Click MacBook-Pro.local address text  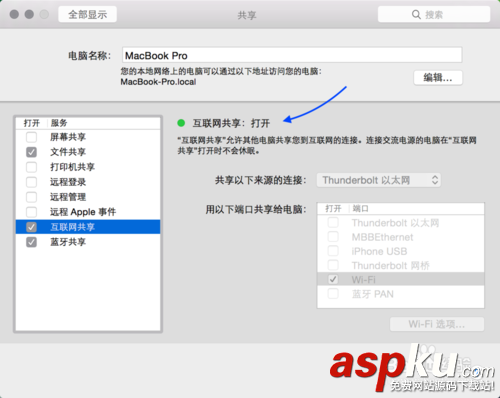point(158,82)
